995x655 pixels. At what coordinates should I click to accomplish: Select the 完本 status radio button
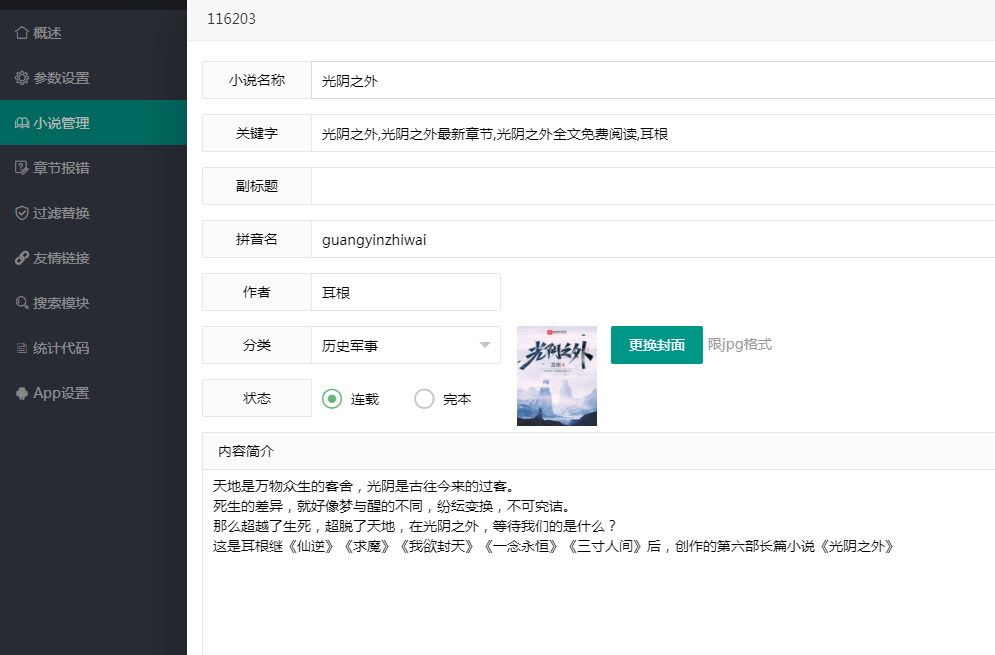click(x=424, y=399)
